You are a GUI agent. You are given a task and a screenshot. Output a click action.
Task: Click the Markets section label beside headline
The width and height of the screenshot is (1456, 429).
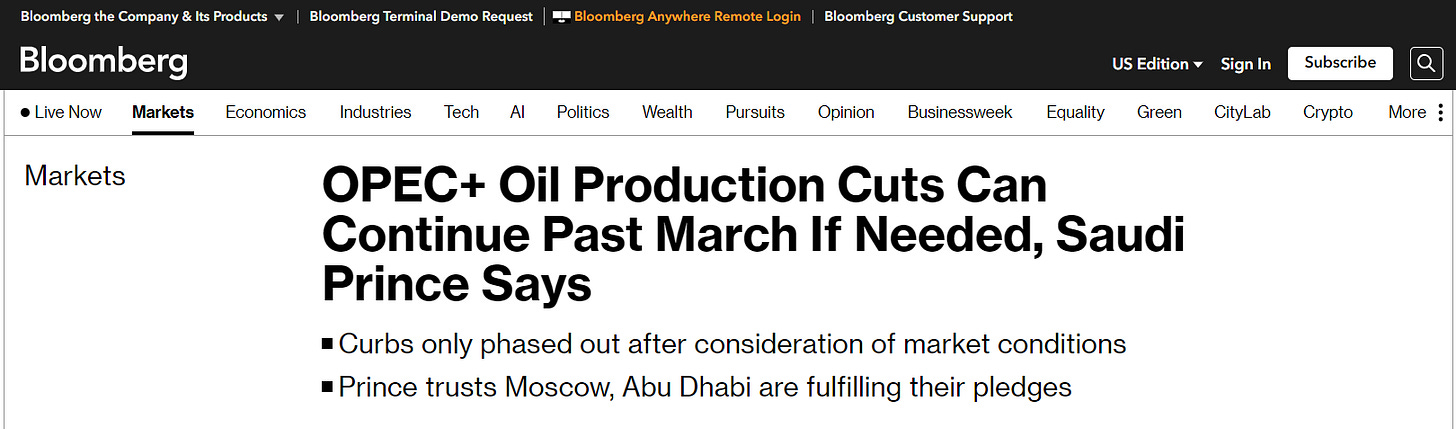click(x=75, y=176)
